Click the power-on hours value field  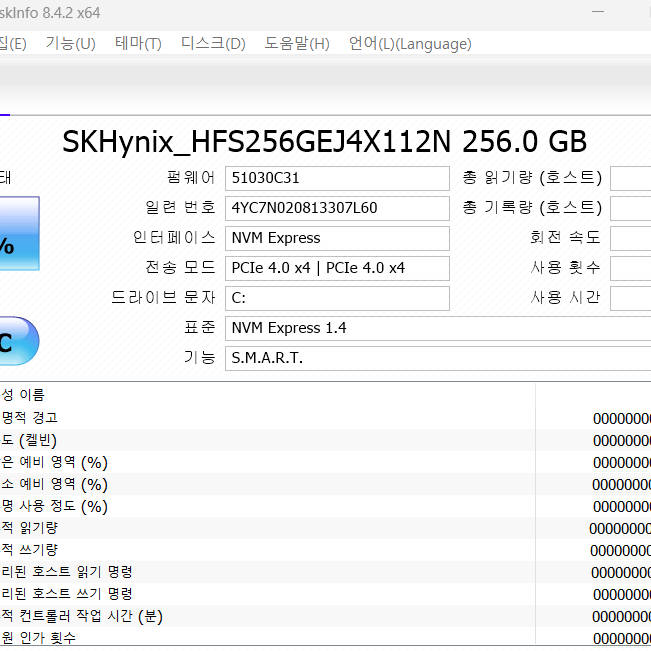(x=631, y=298)
